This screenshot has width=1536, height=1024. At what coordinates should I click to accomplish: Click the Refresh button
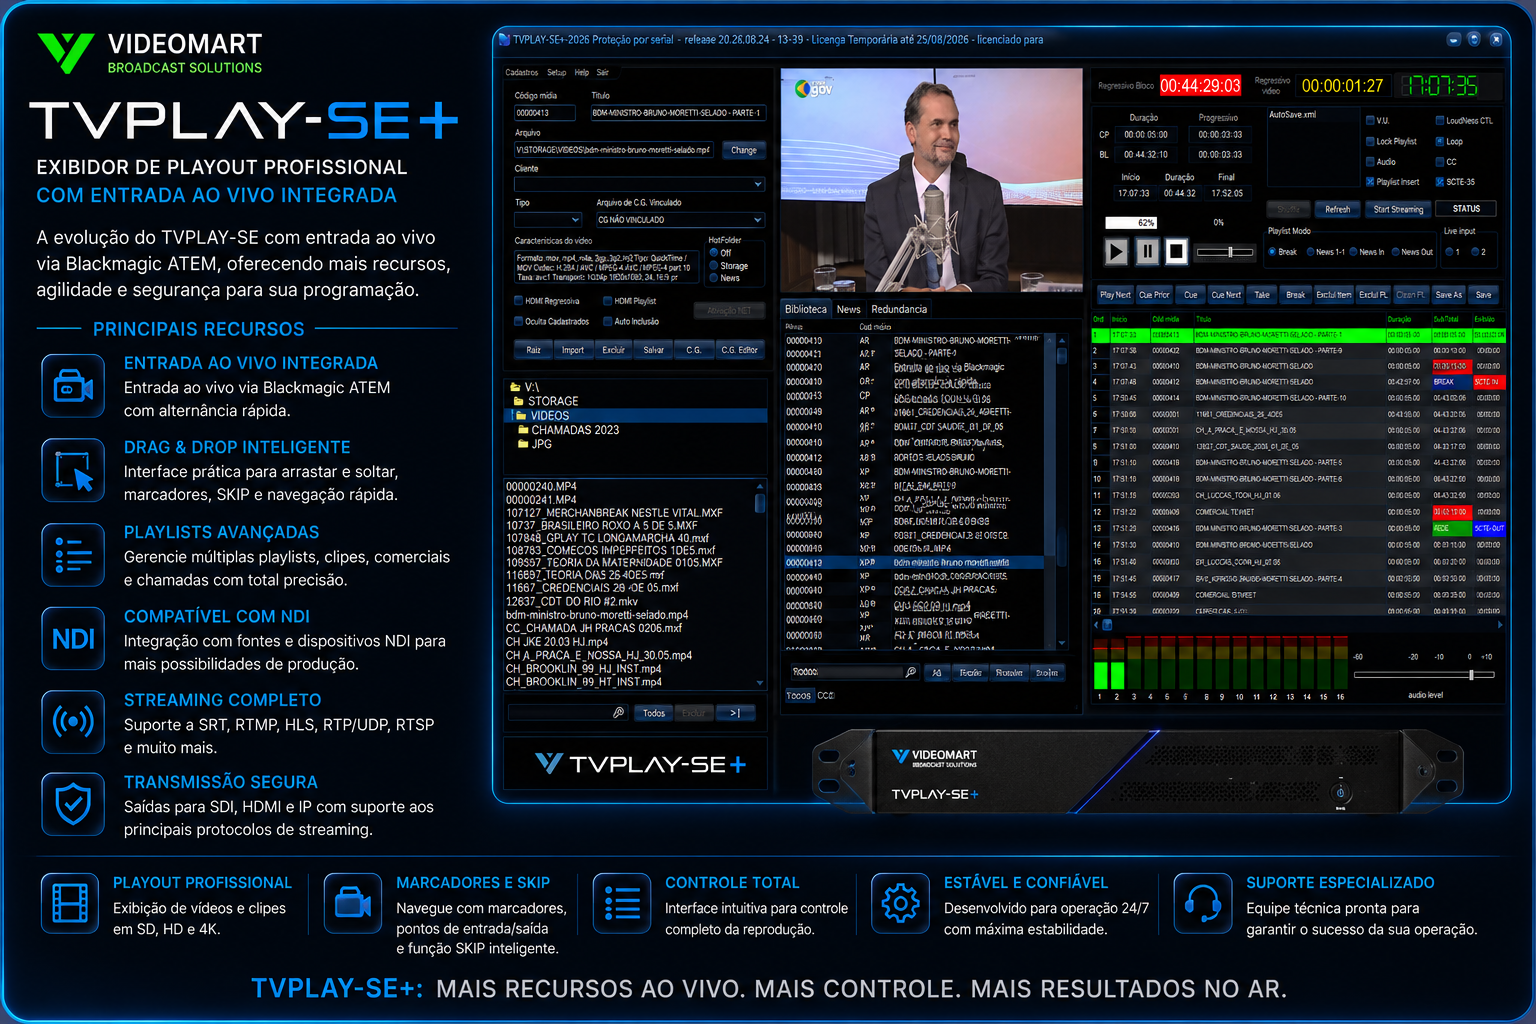(x=1337, y=209)
